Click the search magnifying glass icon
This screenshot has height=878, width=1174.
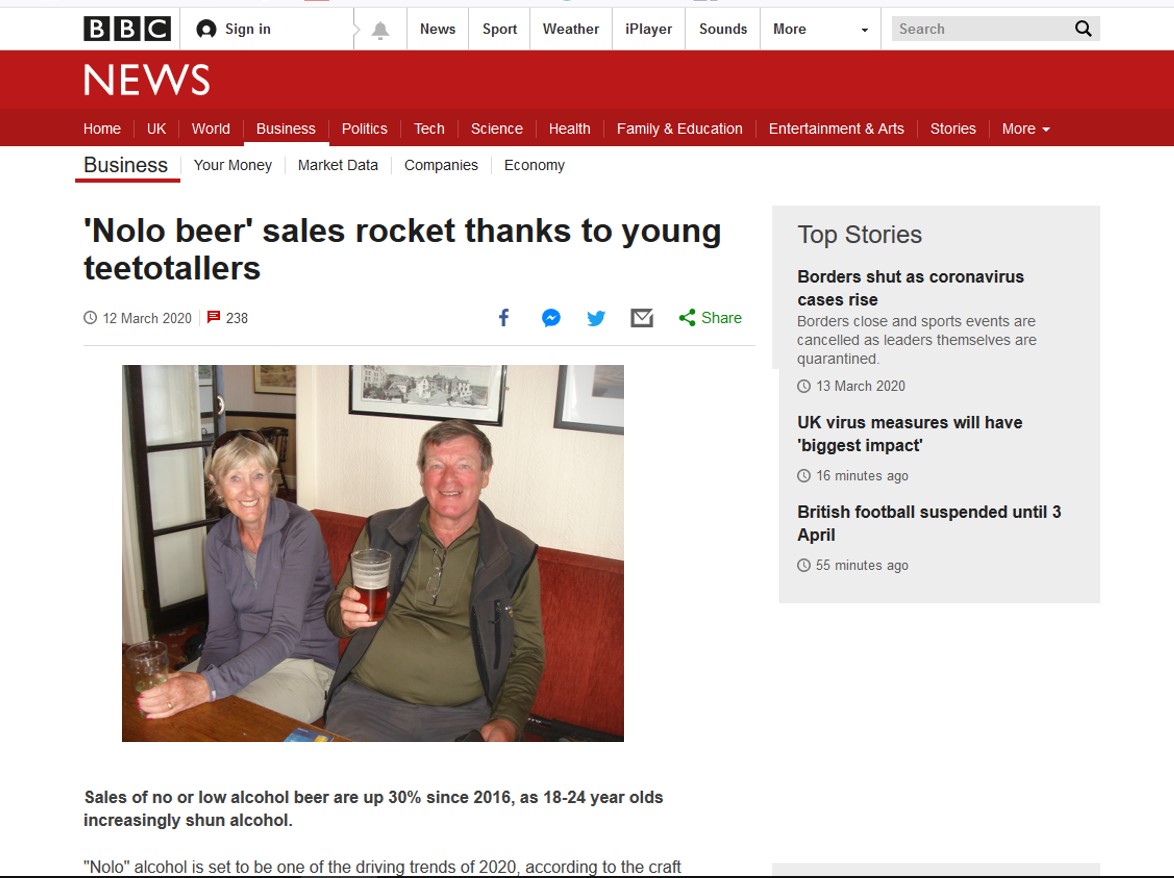coord(1083,29)
